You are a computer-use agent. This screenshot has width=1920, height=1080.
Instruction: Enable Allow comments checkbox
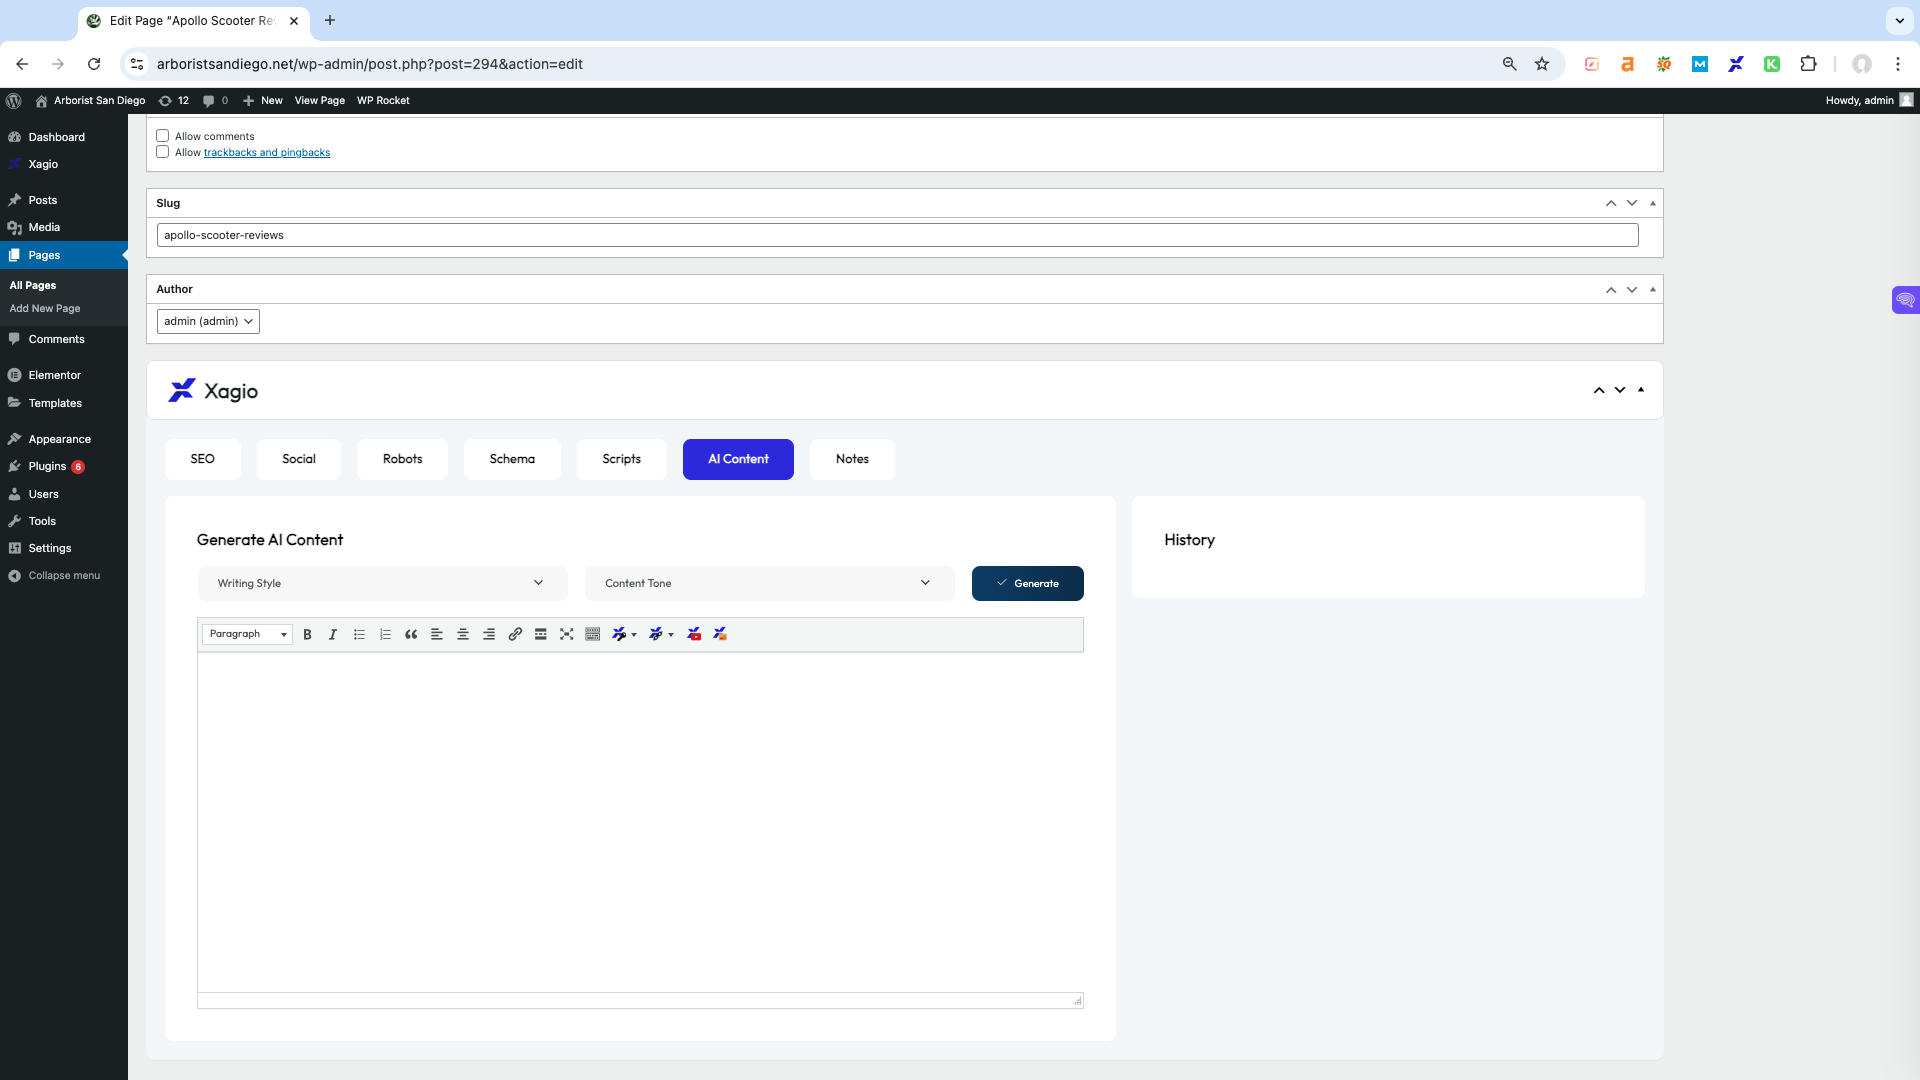click(162, 136)
